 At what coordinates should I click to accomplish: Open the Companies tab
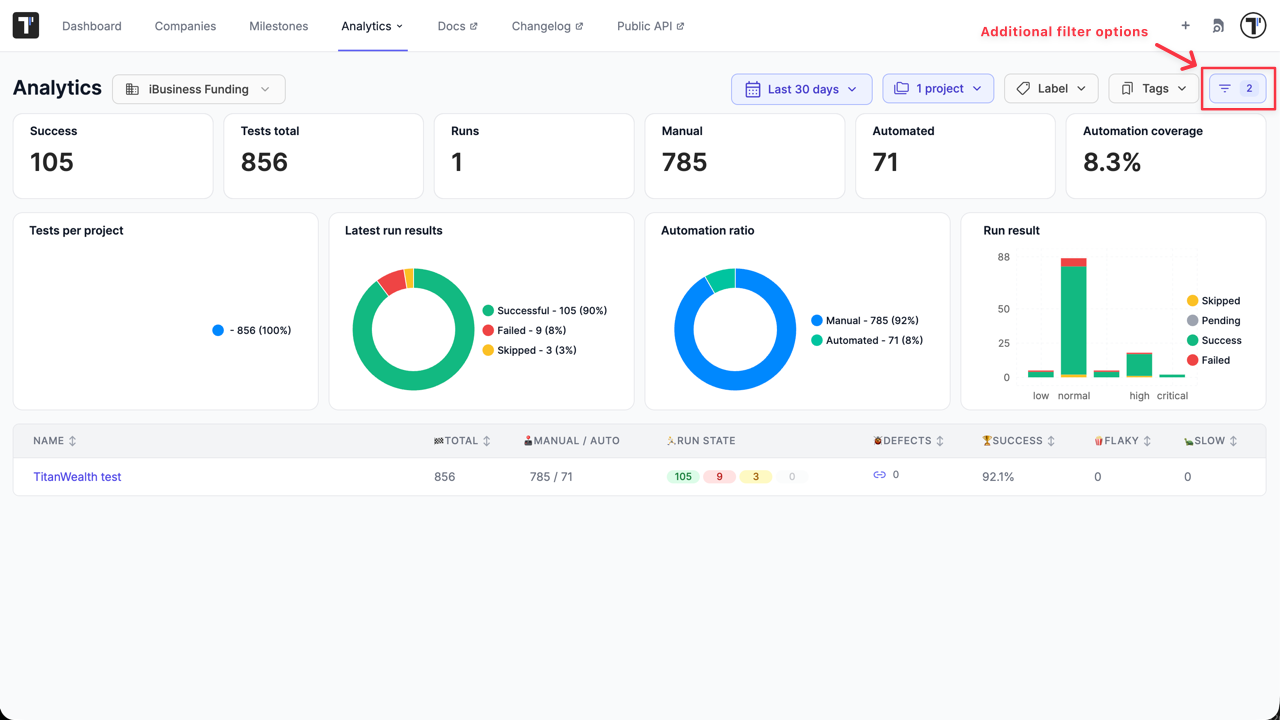(x=185, y=26)
